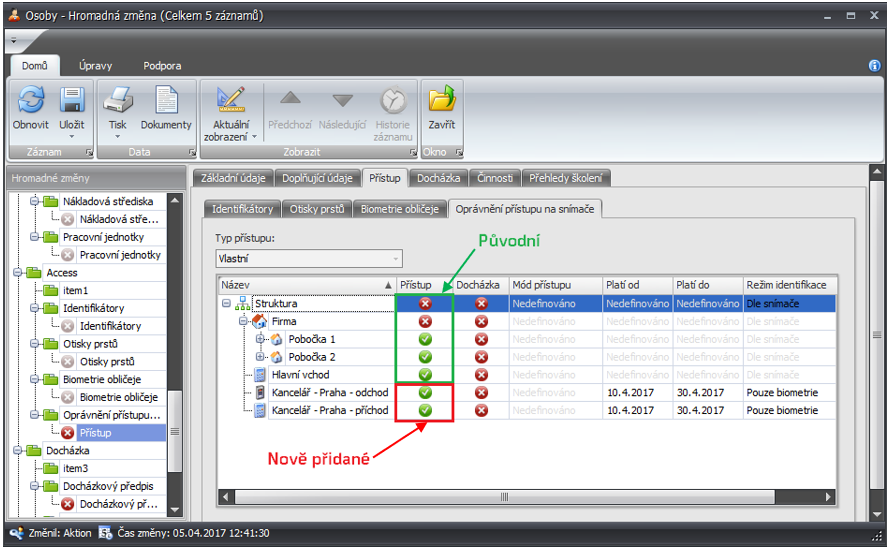Viewport: 889px width, 547px height.
Task: Click the blue info icon at top right
Action: [874, 66]
